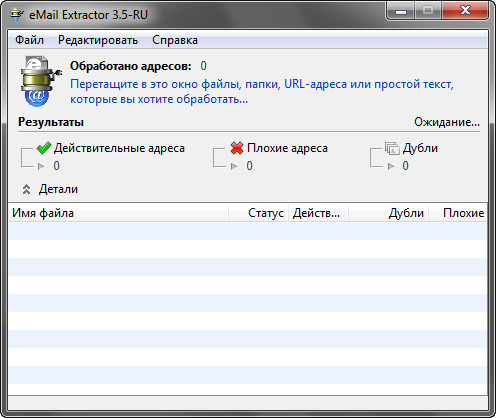Click the duplicates stacked pages icon
This screenshot has height=418, width=496.
click(392, 148)
